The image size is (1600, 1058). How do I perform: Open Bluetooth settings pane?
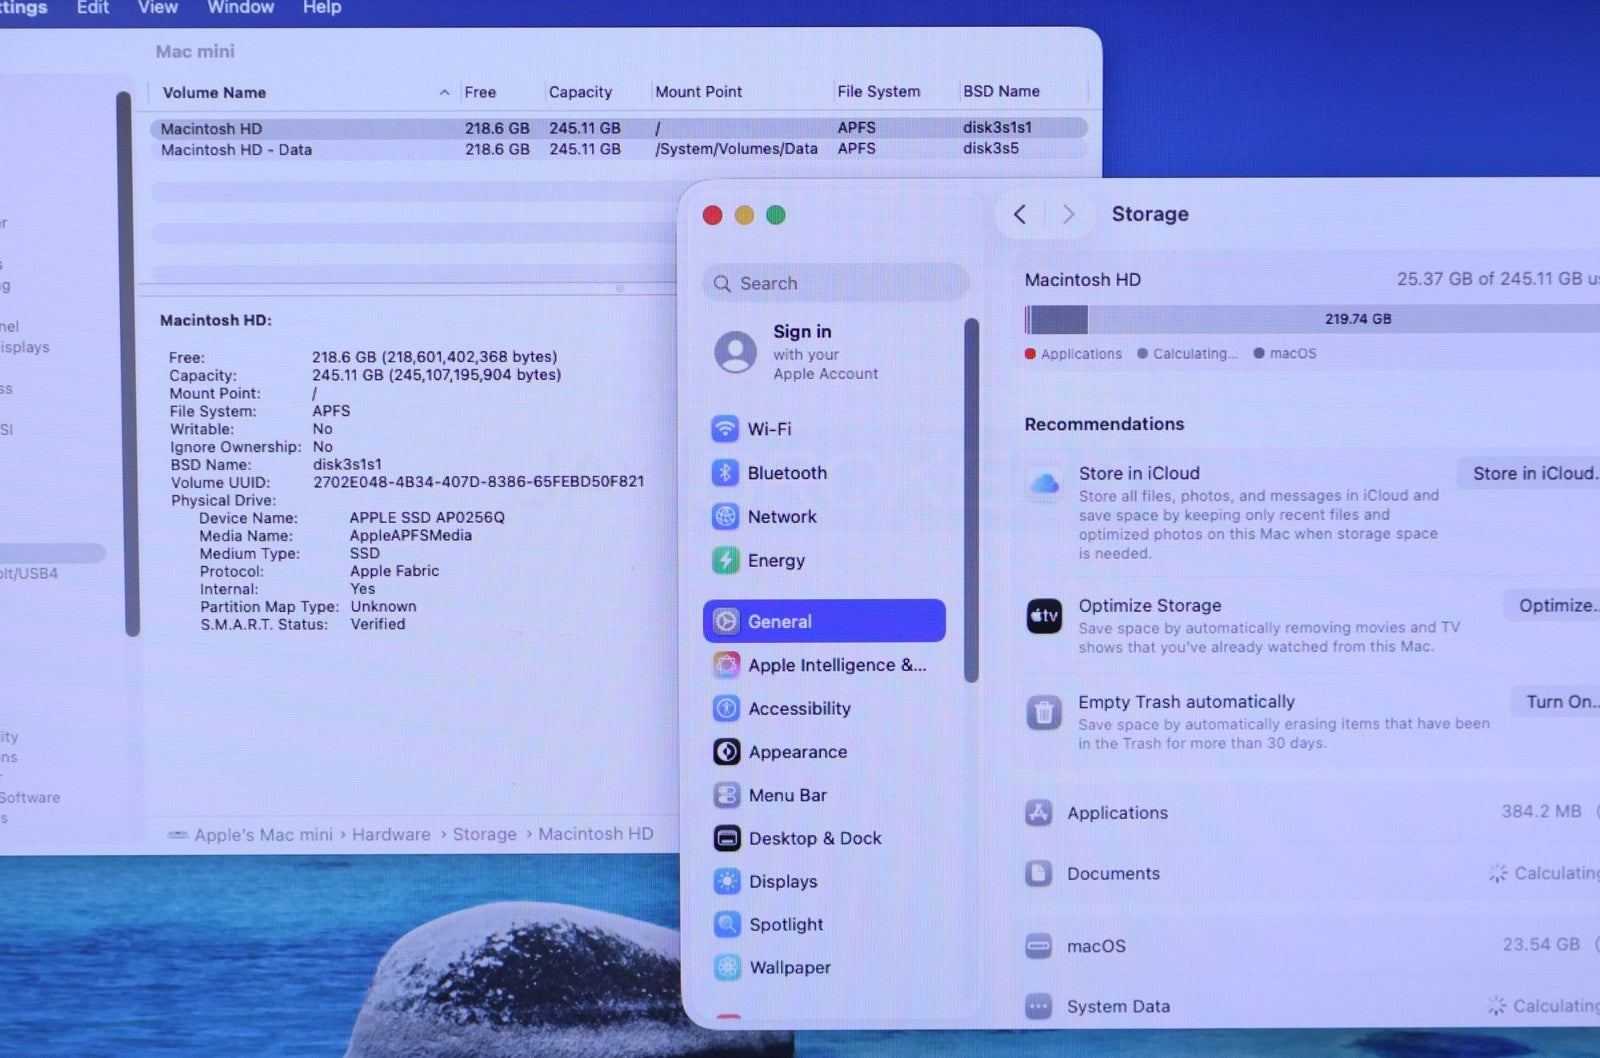point(786,473)
